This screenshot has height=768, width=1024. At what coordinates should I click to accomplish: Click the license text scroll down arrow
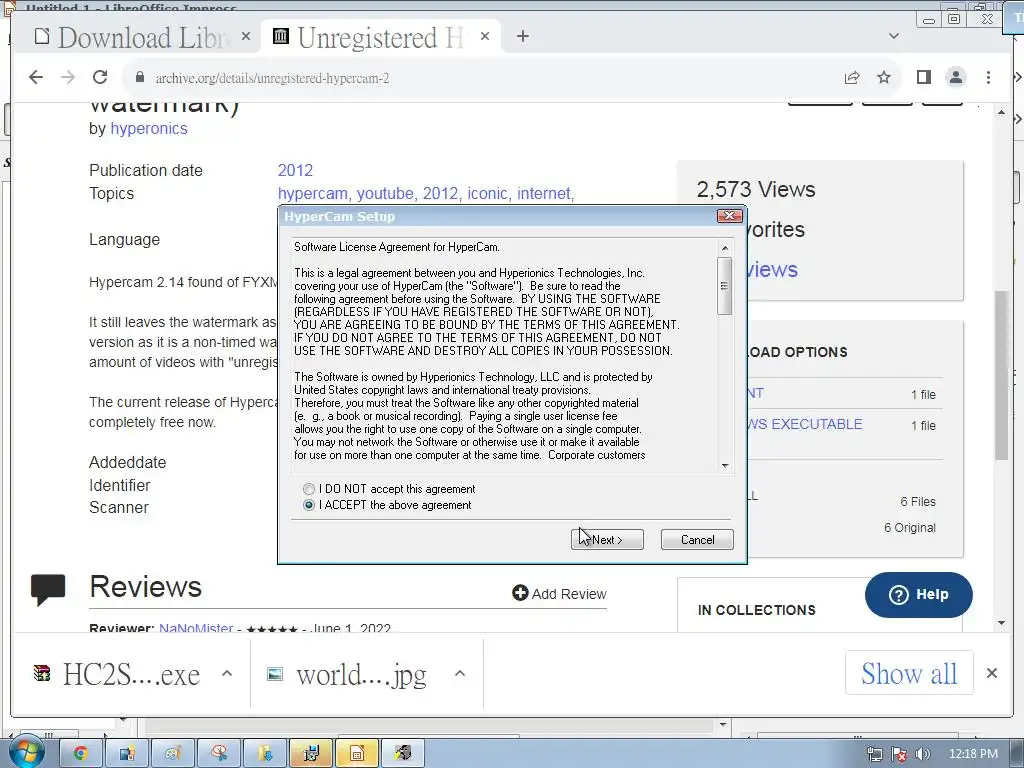tap(724, 466)
